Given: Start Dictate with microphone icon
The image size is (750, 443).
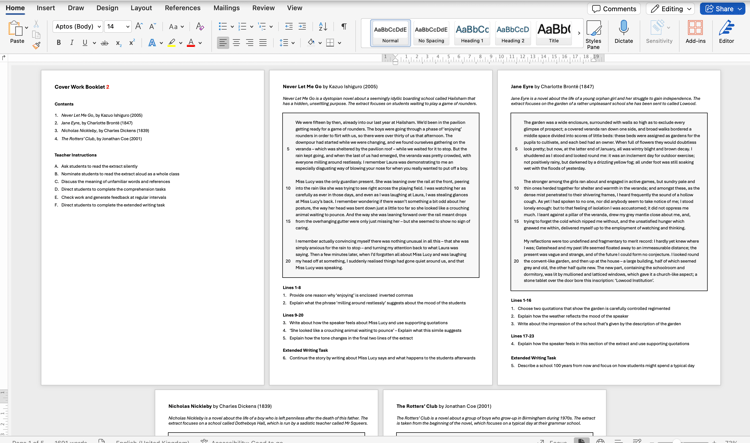Looking at the screenshot, I should click(624, 34).
